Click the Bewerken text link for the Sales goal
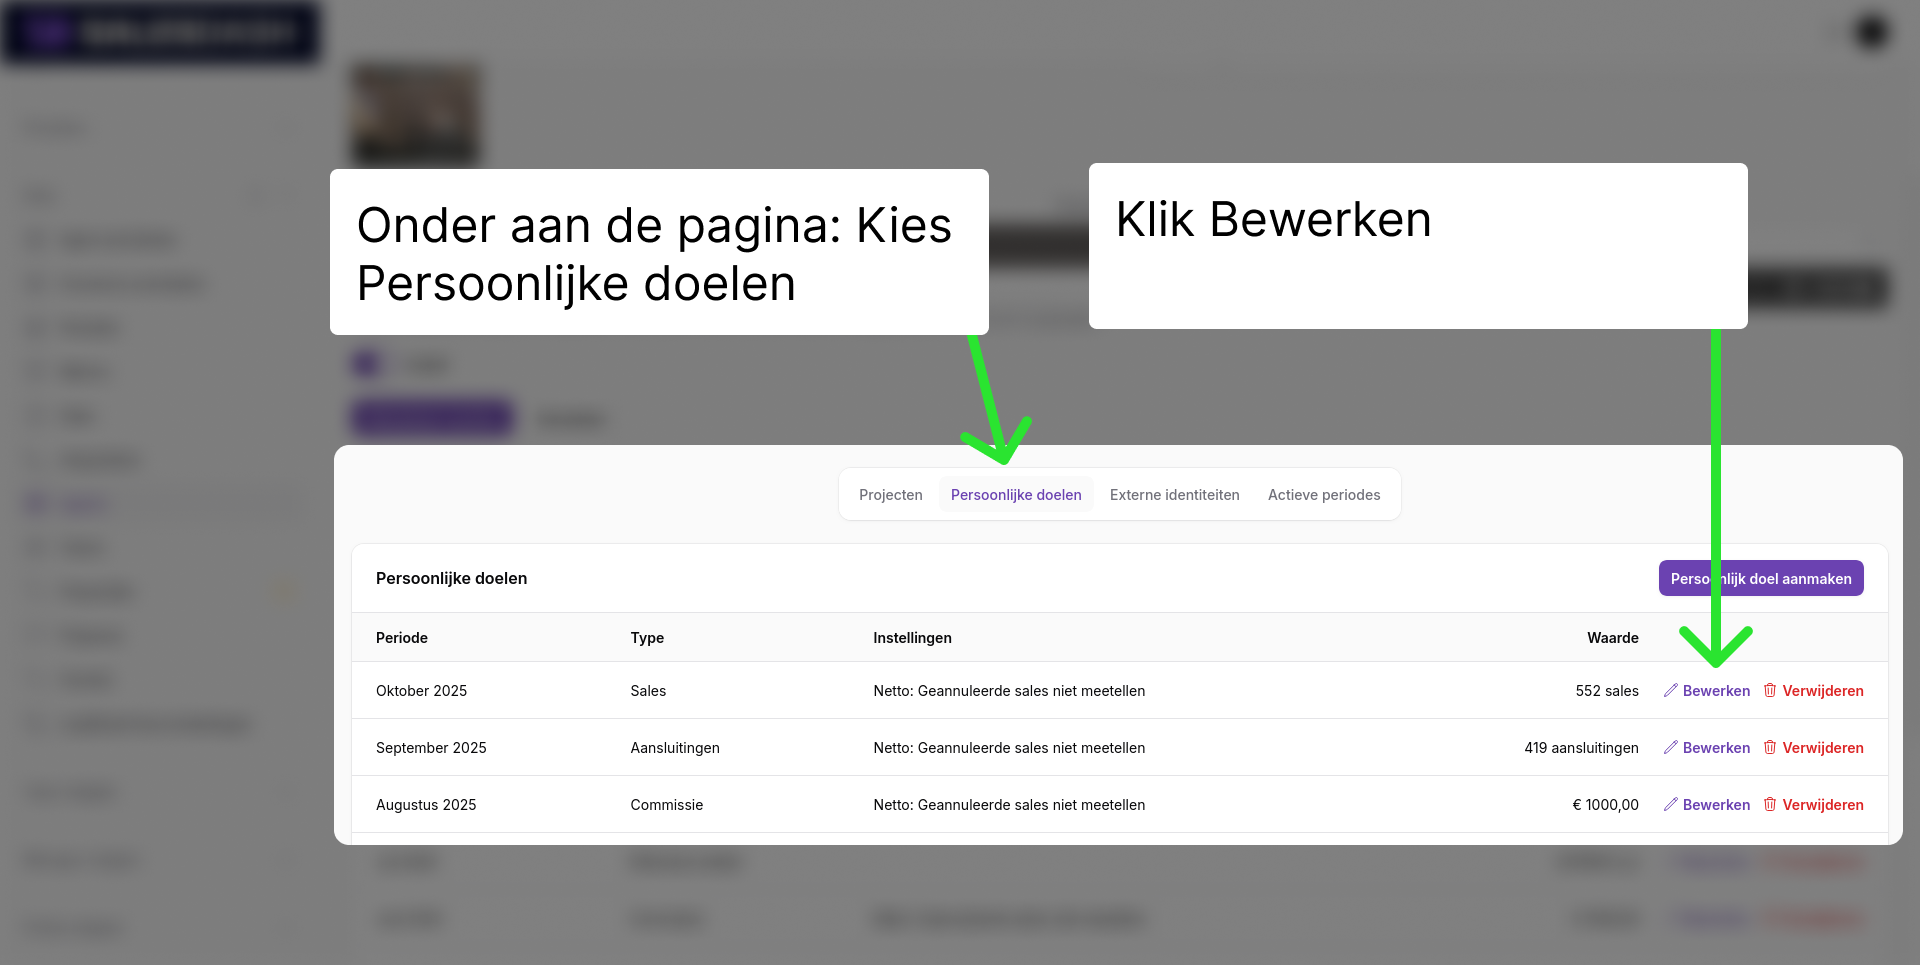The height and width of the screenshot is (965, 1920). click(1716, 691)
